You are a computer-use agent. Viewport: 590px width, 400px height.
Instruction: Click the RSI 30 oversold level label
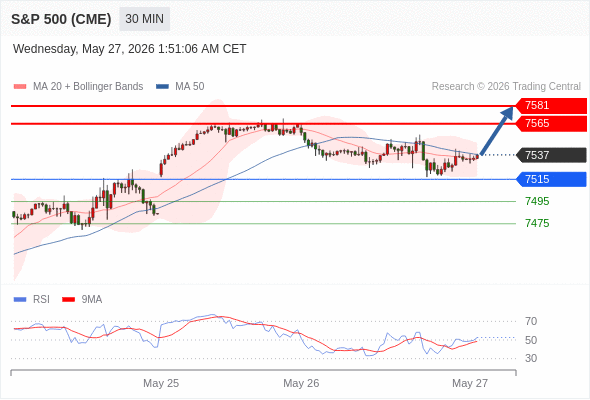[531, 358]
